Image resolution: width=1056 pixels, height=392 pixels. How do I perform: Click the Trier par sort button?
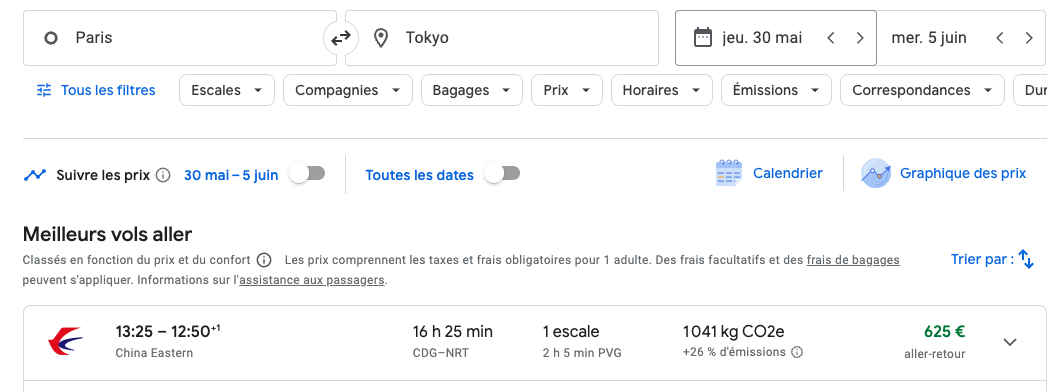pyautogui.click(x=993, y=259)
